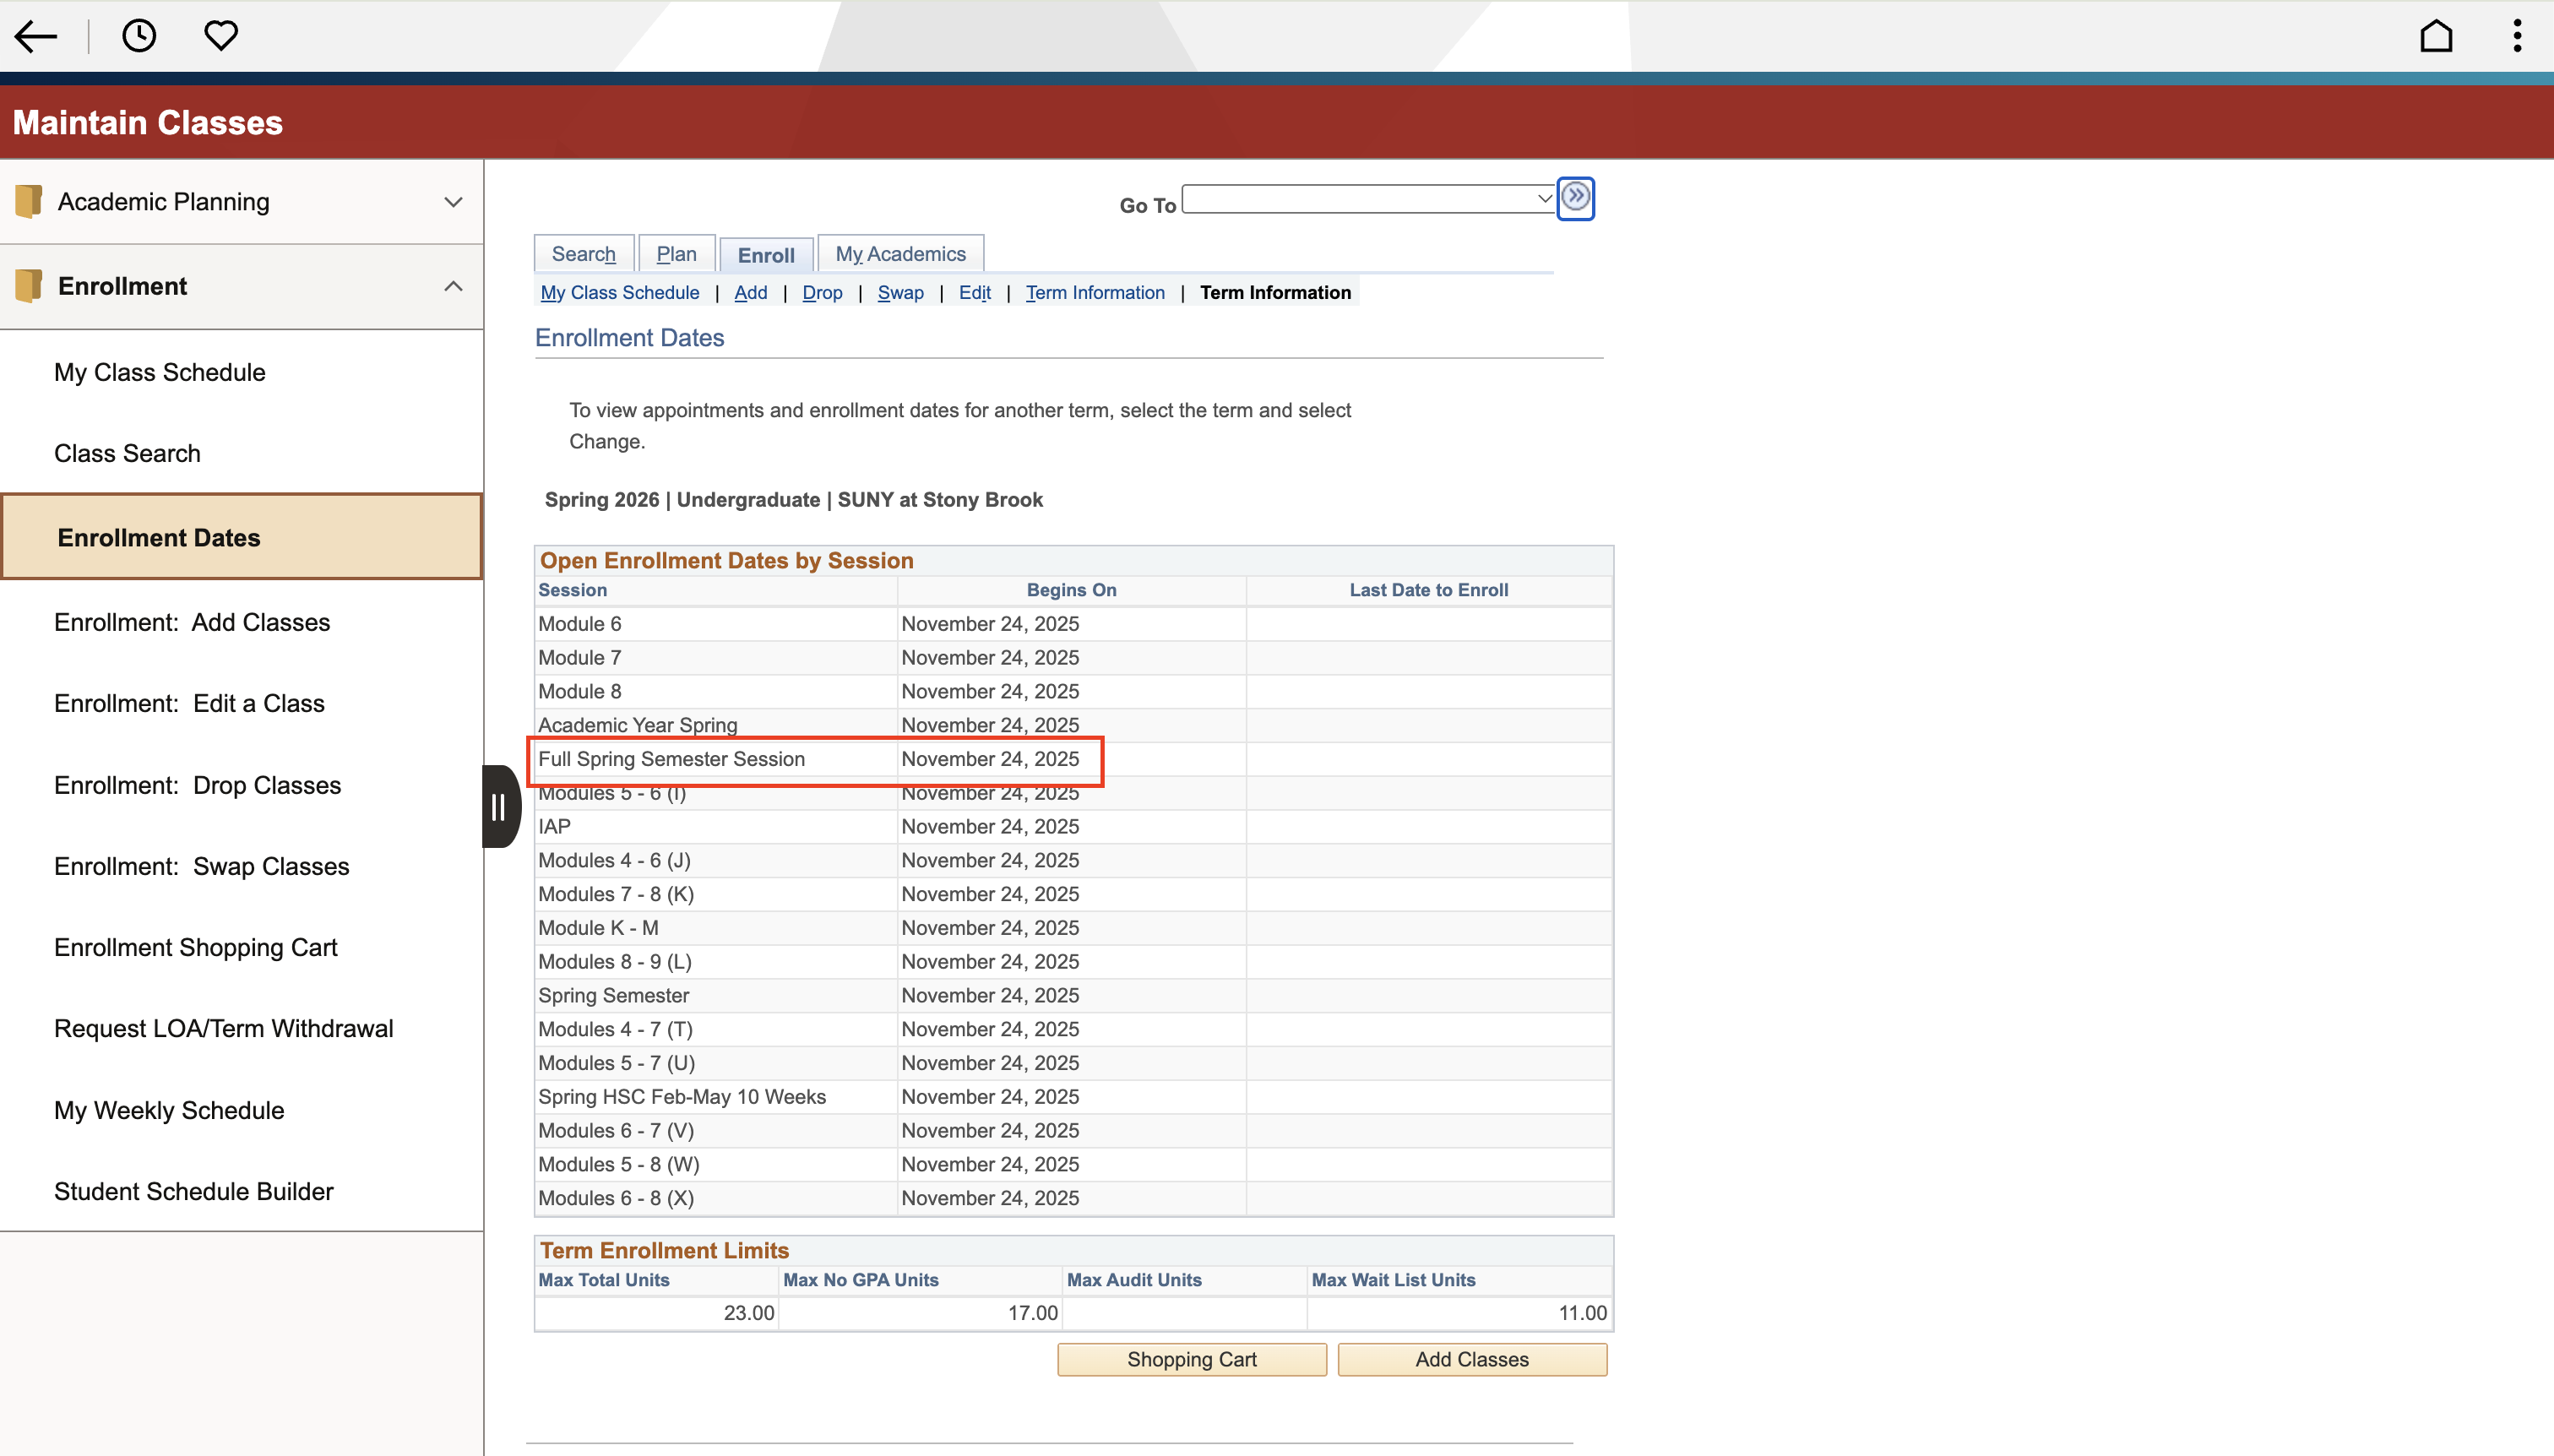
Task: Open the Go To dropdown list
Action: [1368, 198]
